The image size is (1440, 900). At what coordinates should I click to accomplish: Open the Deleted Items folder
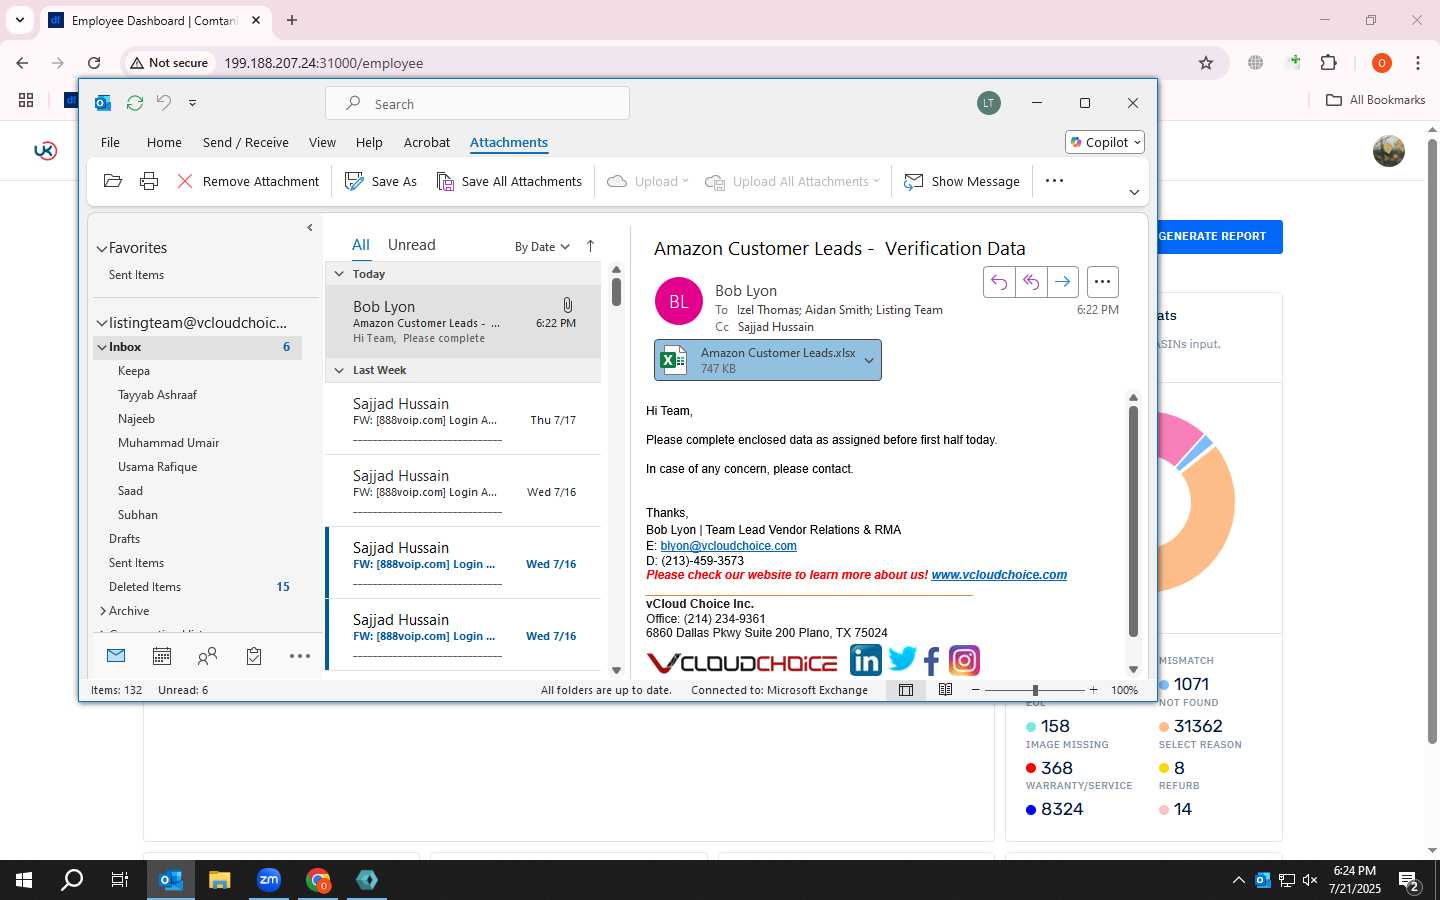pyautogui.click(x=145, y=587)
